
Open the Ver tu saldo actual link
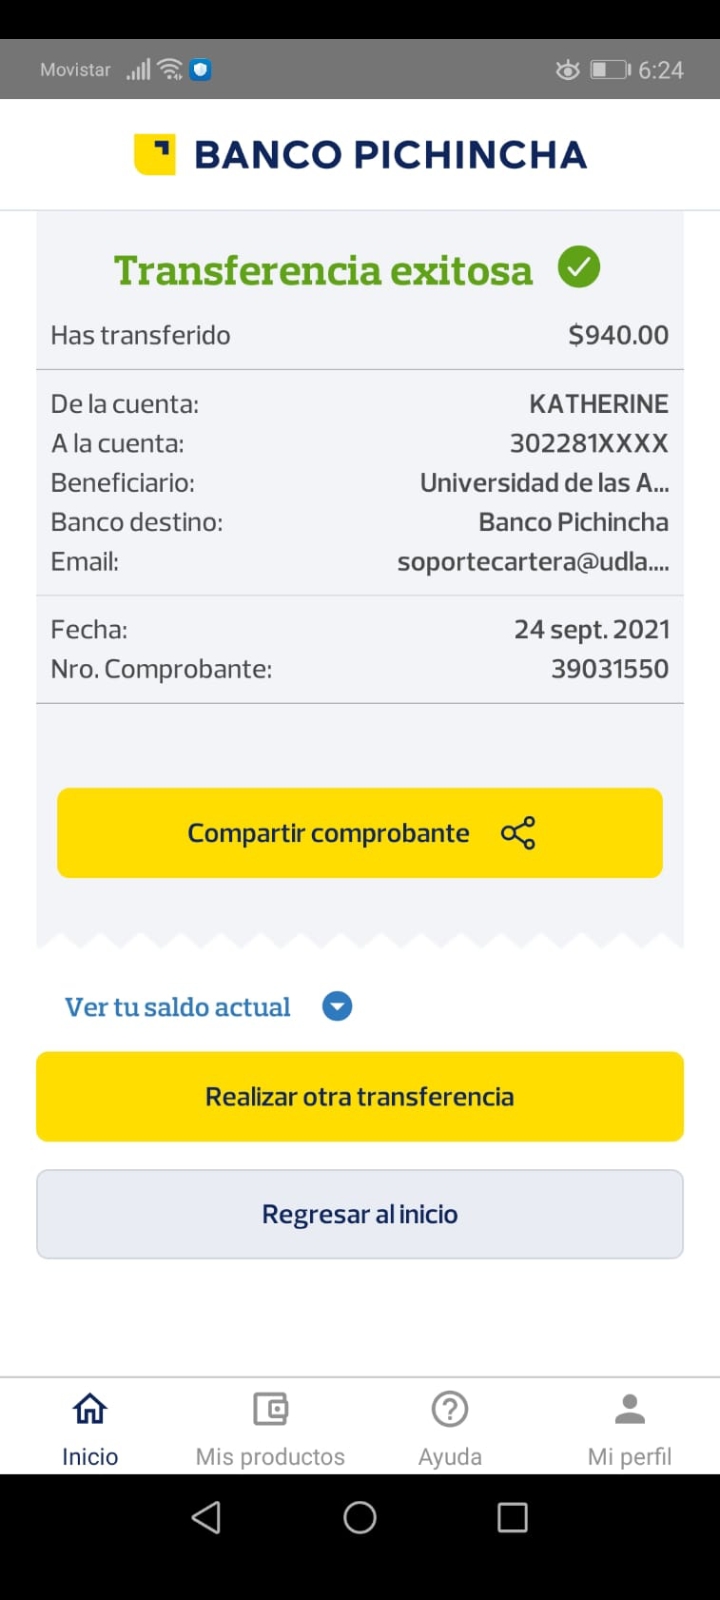(x=178, y=1007)
